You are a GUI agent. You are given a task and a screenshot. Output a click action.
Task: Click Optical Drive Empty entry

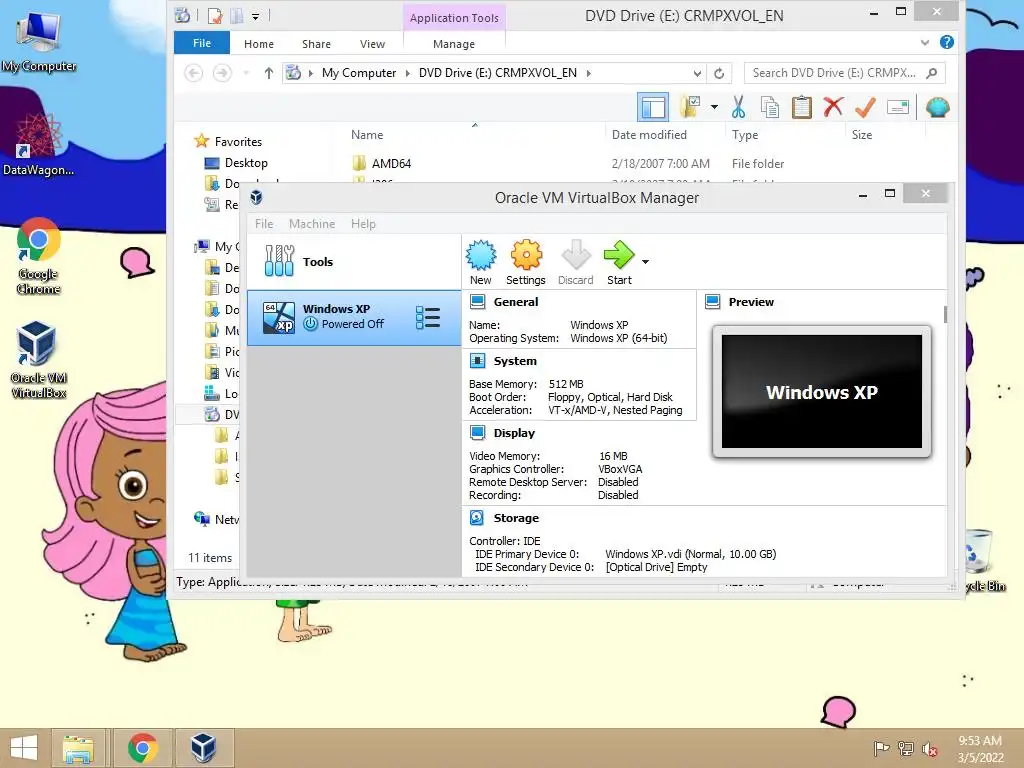pos(656,567)
